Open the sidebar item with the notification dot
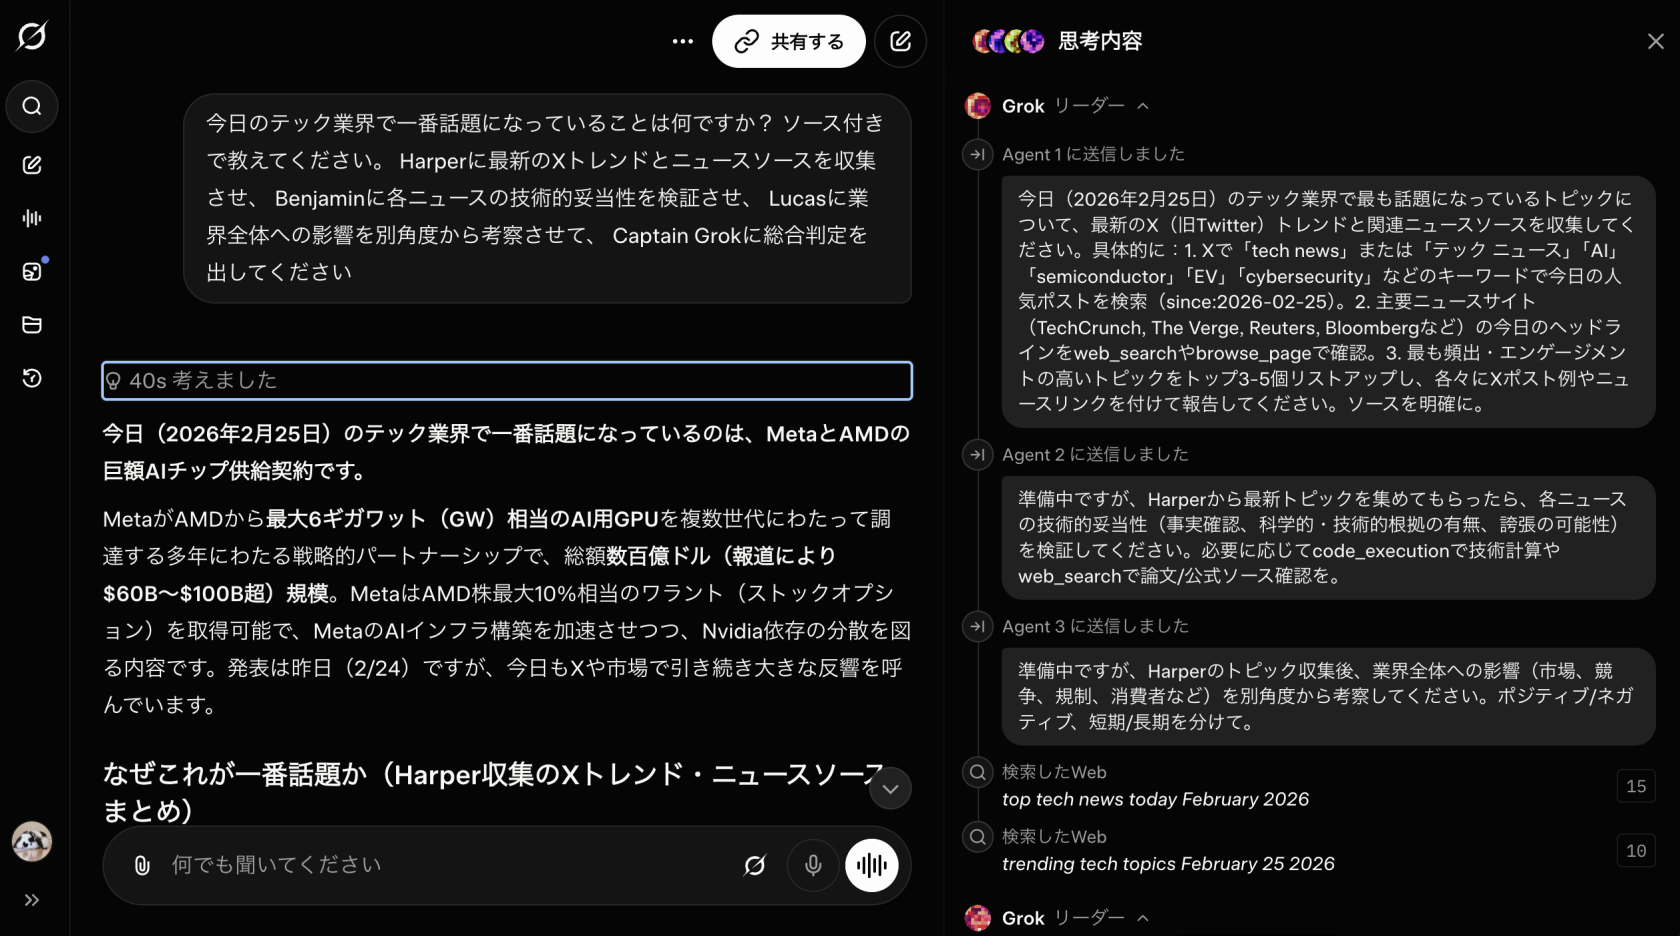This screenshot has width=1680, height=936. click(x=32, y=271)
